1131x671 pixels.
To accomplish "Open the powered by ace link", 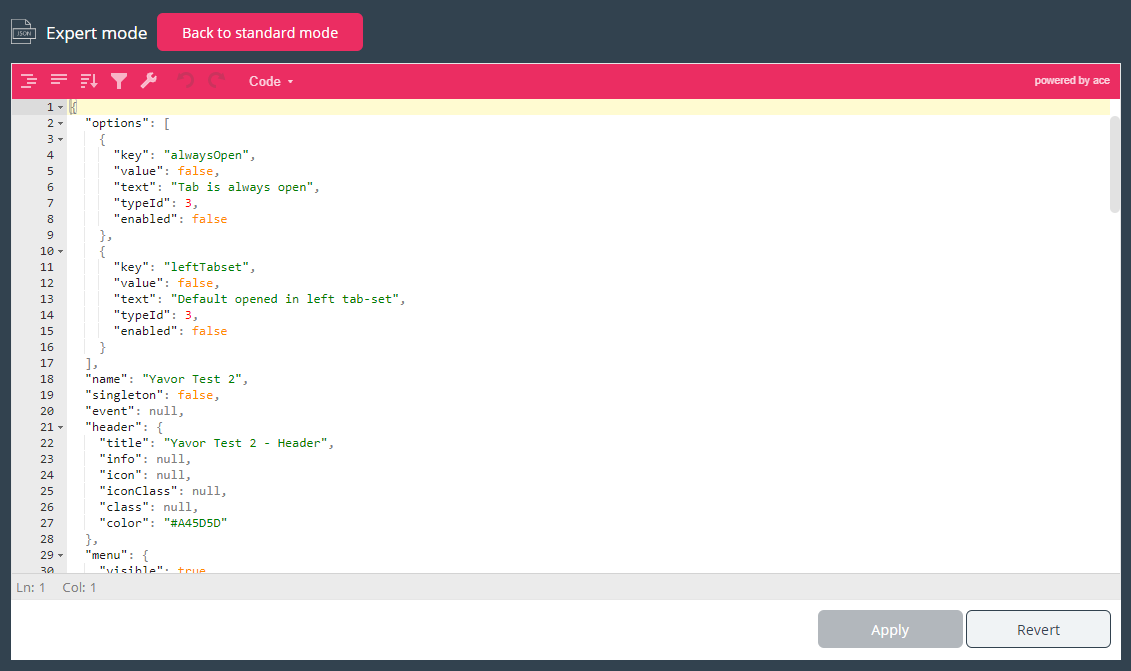I will [x=1071, y=81].
